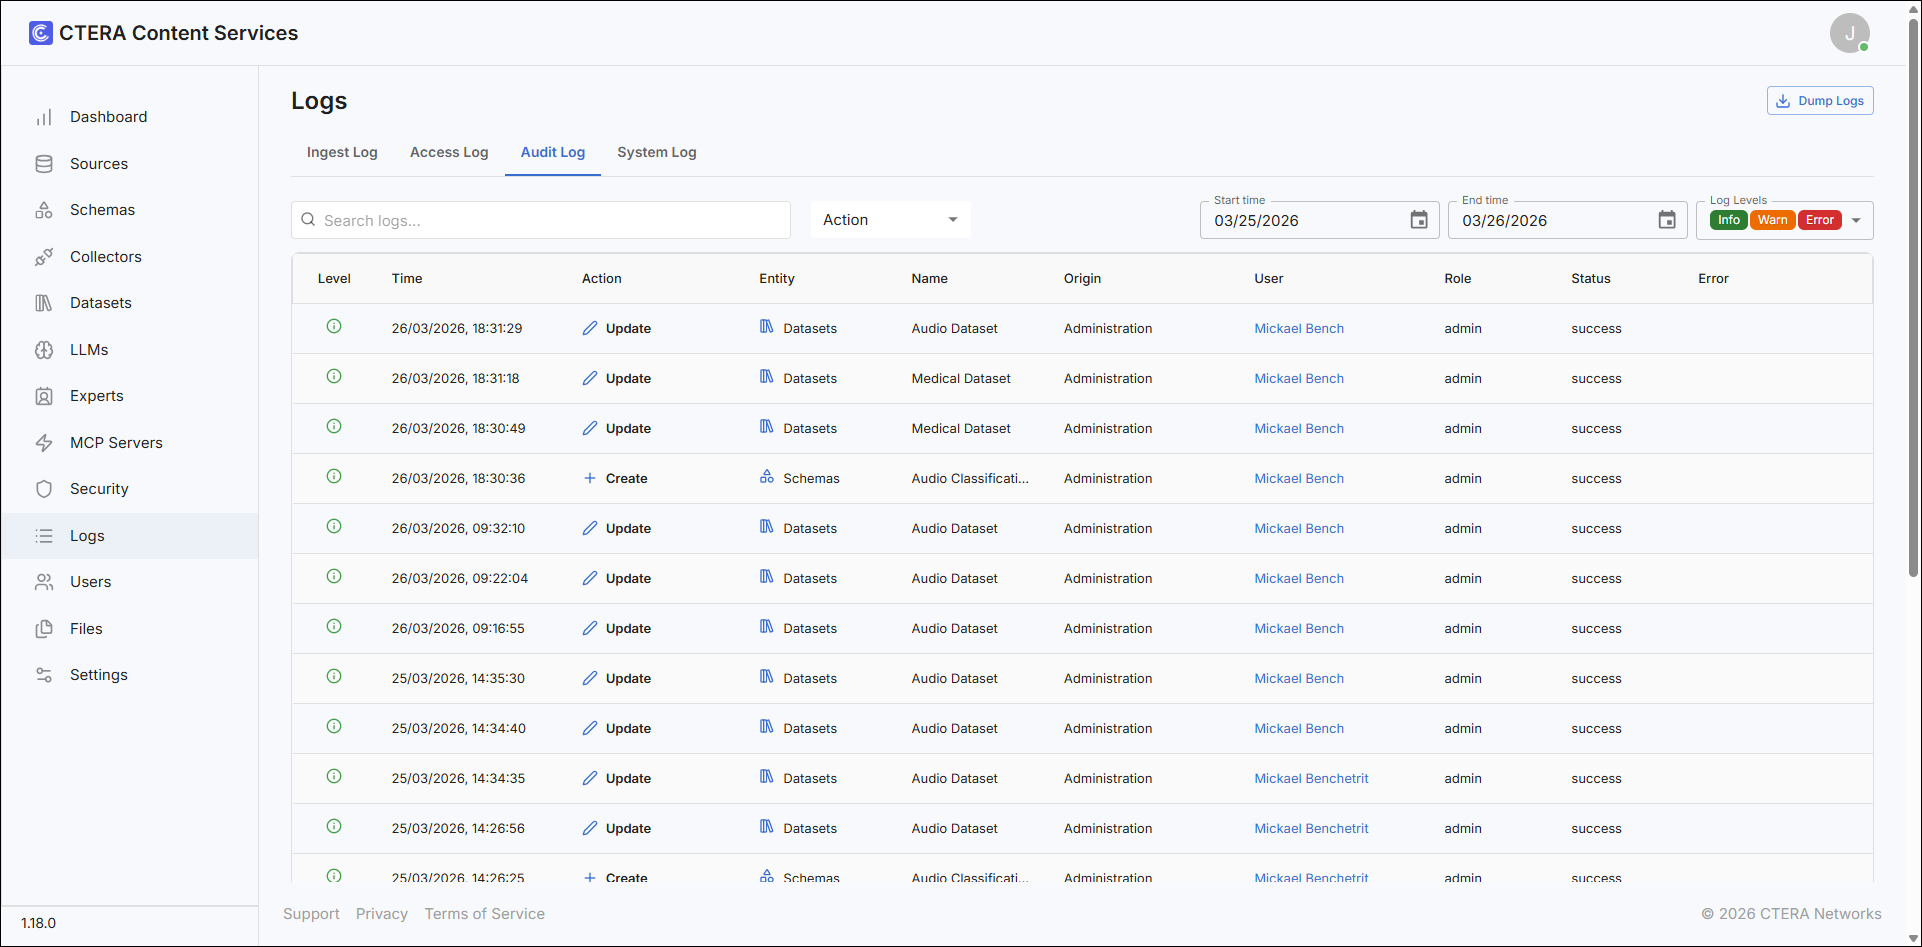The image size is (1922, 947).
Task: Click the user avatar J
Action: point(1849,33)
